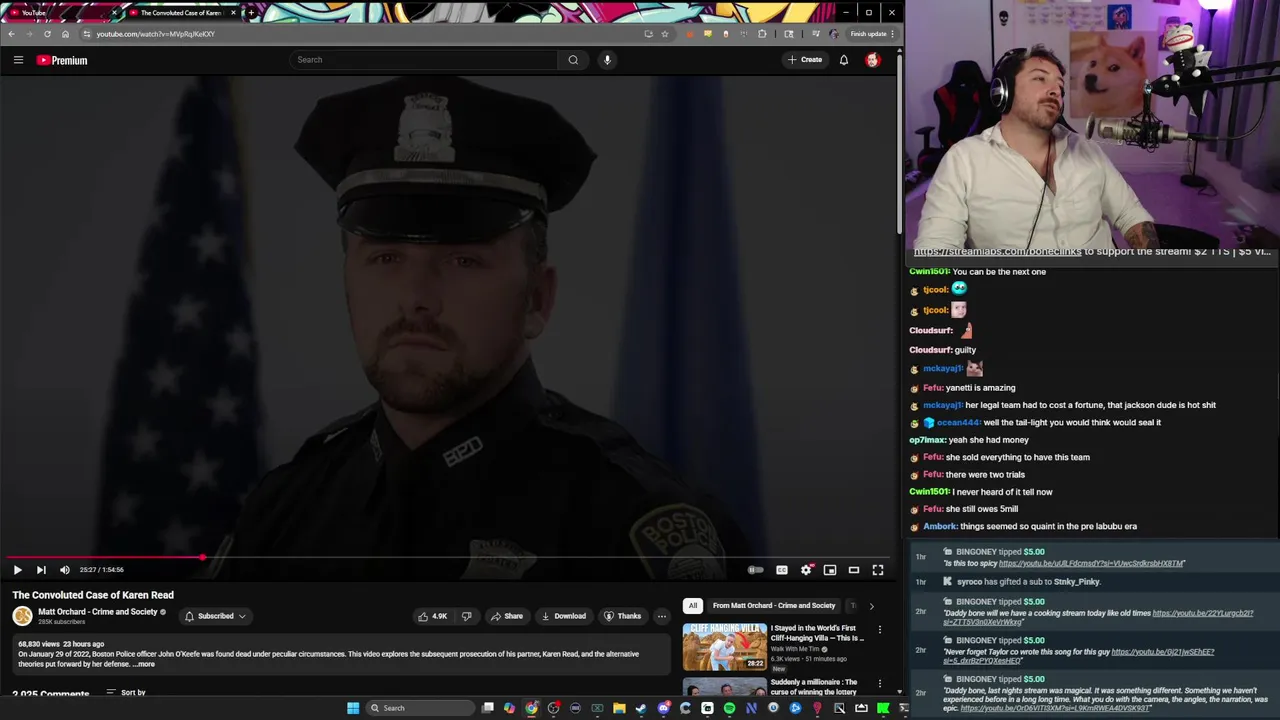The width and height of the screenshot is (1280, 720).
Task: Select the All filter chip
Action: (x=692, y=606)
